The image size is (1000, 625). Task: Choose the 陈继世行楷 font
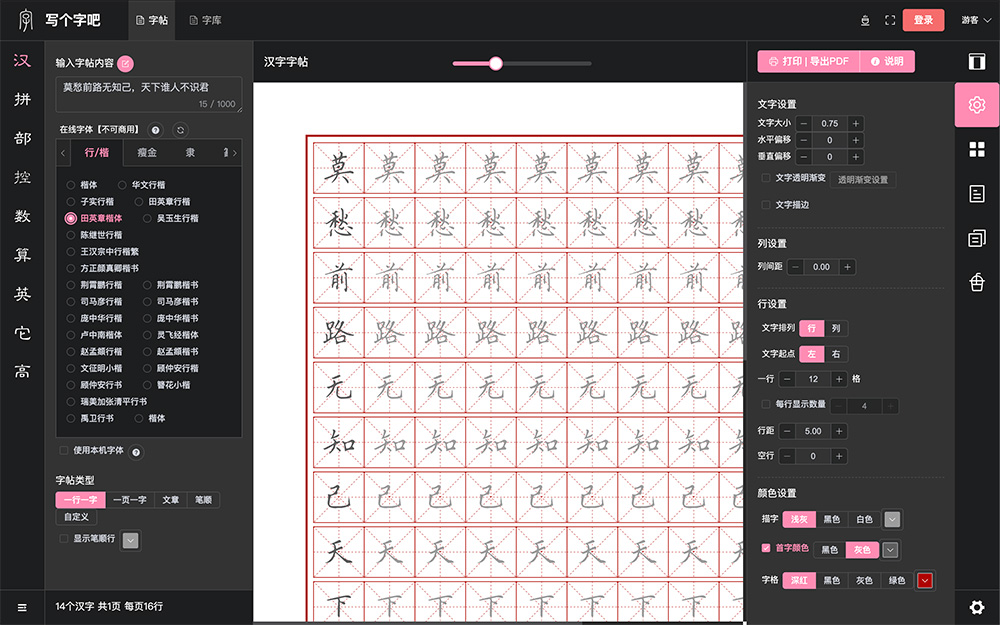click(x=94, y=235)
